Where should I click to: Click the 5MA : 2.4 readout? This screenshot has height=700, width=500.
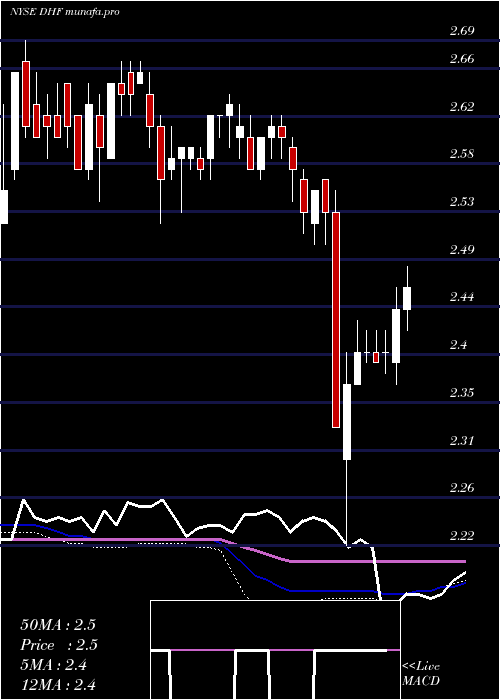coord(54,665)
